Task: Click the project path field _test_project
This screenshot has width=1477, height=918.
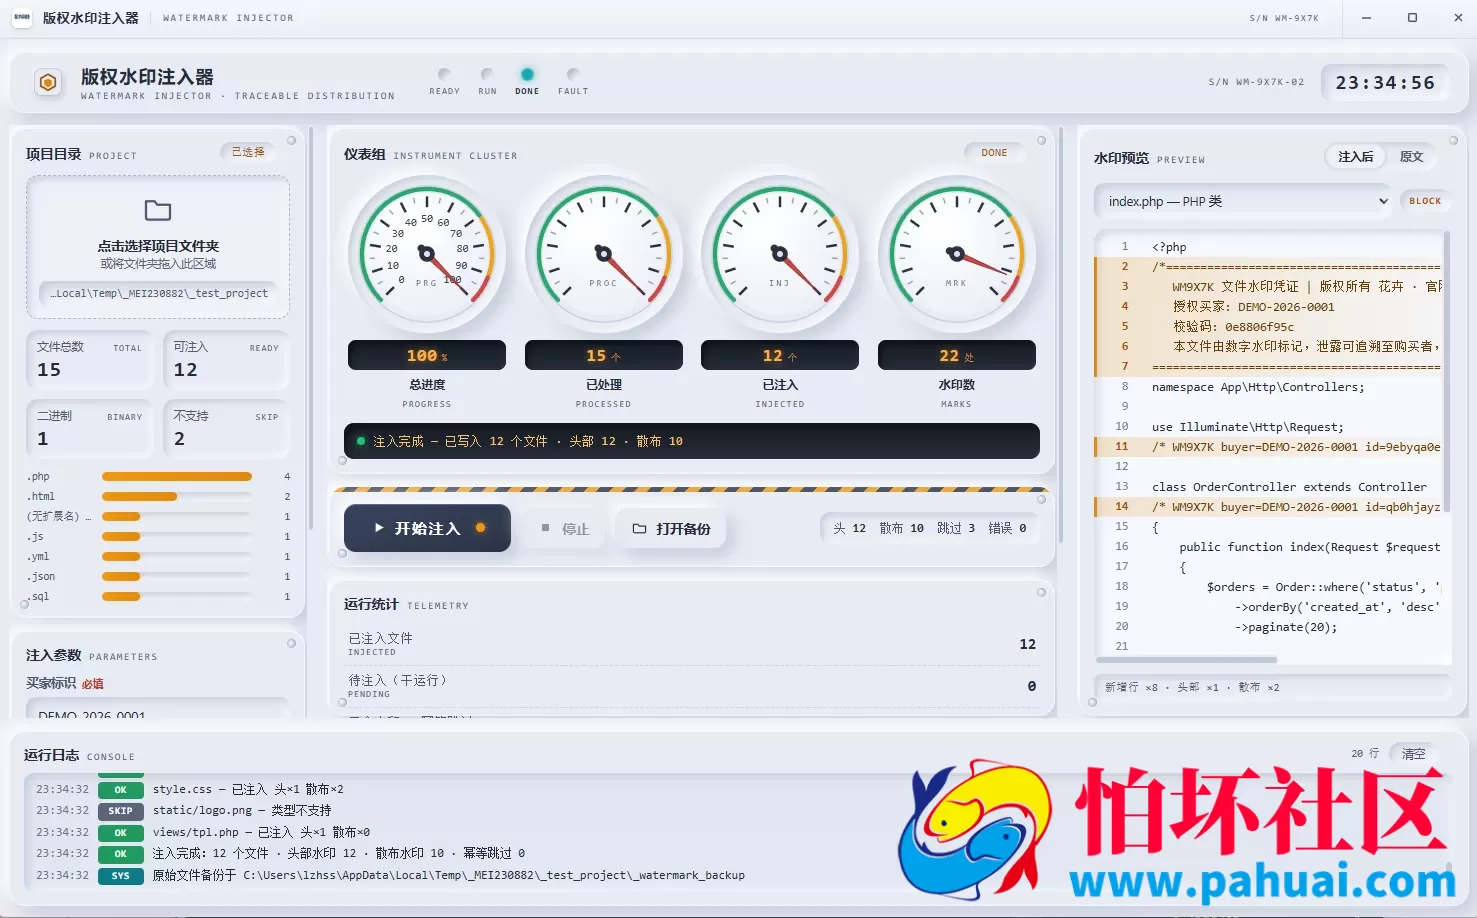Action: [x=158, y=293]
